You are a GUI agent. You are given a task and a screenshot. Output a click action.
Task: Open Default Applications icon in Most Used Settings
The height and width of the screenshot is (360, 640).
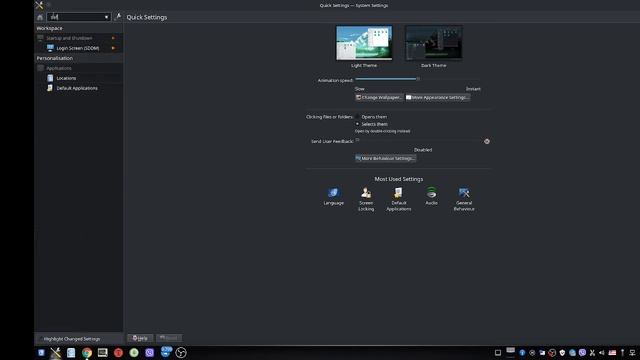(x=399, y=199)
